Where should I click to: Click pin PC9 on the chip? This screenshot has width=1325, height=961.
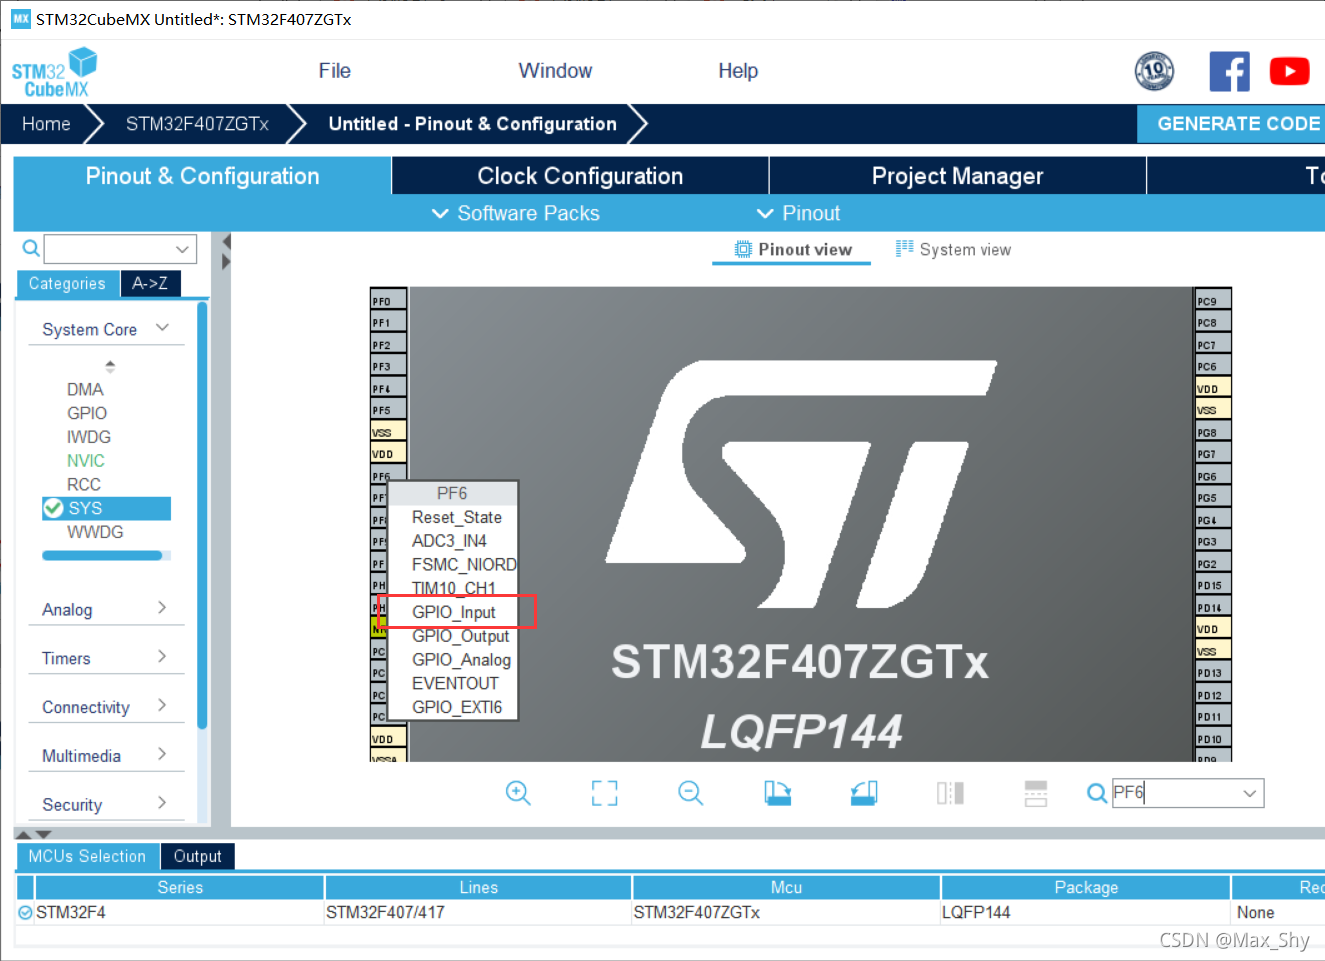tap(1213, 301)
